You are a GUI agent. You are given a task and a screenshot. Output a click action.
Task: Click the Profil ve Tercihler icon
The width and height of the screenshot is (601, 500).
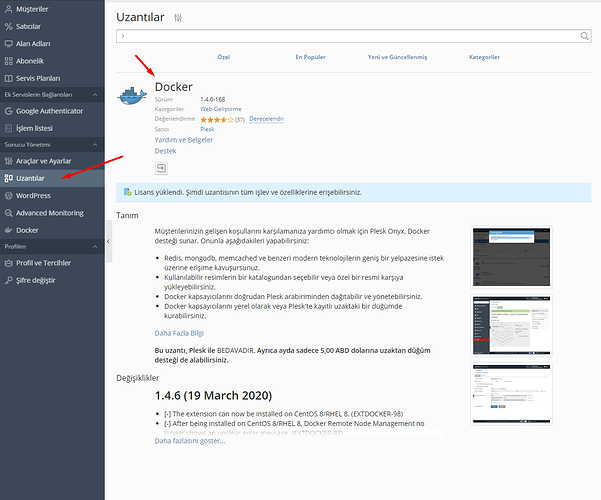(8, 263)
